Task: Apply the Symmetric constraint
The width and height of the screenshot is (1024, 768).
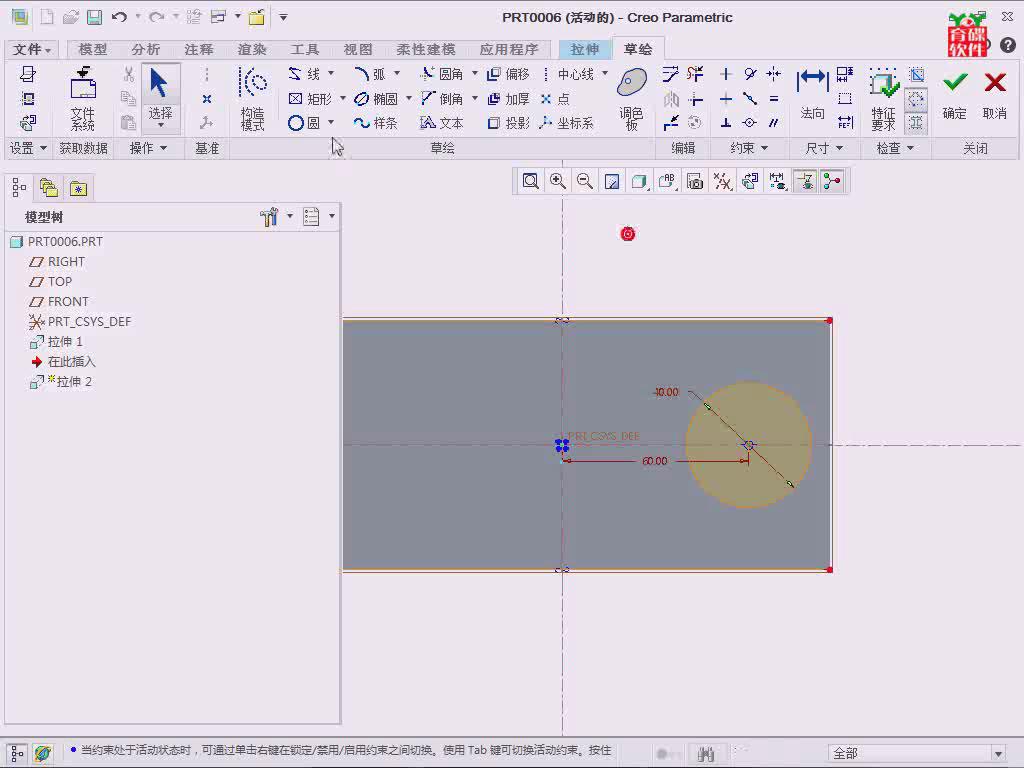Action: tap(773, 74)
